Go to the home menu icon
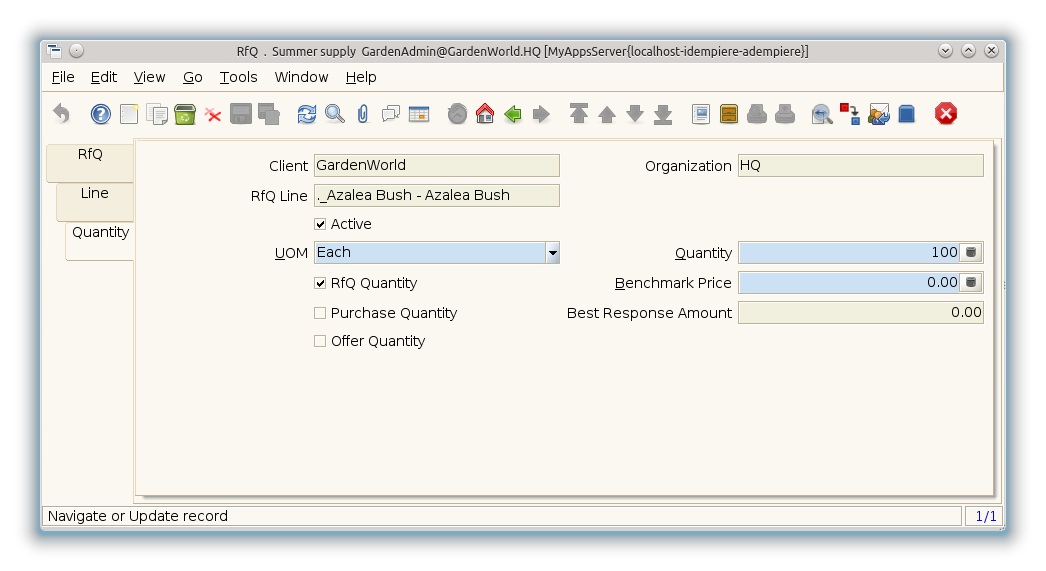The height and width of the screenshot is (571, 1046). coord(485,114)
